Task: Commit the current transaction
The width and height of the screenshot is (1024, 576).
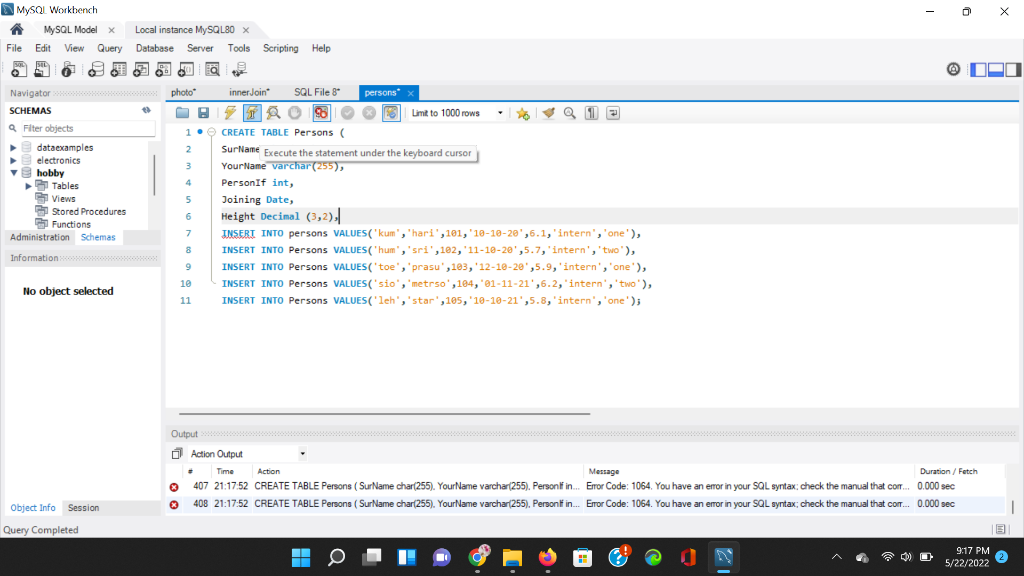Action: 347,113
